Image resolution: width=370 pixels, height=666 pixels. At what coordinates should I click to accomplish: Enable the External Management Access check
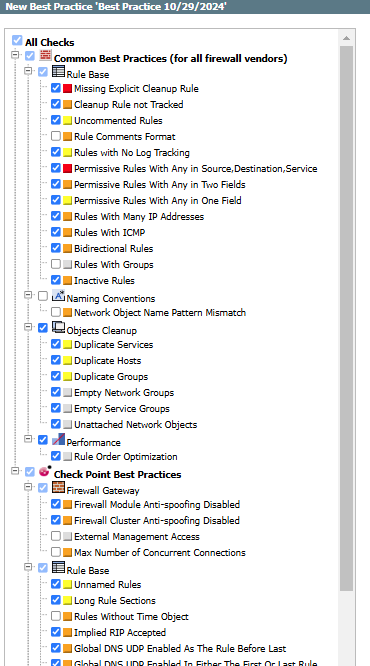(56, 536)
